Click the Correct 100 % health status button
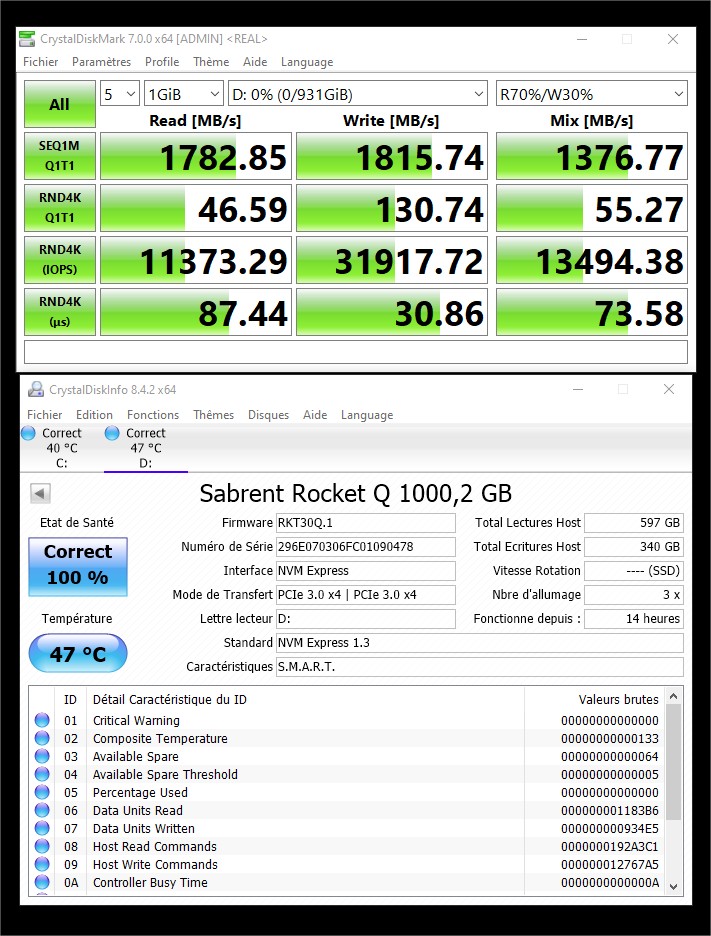 point(78,566)
